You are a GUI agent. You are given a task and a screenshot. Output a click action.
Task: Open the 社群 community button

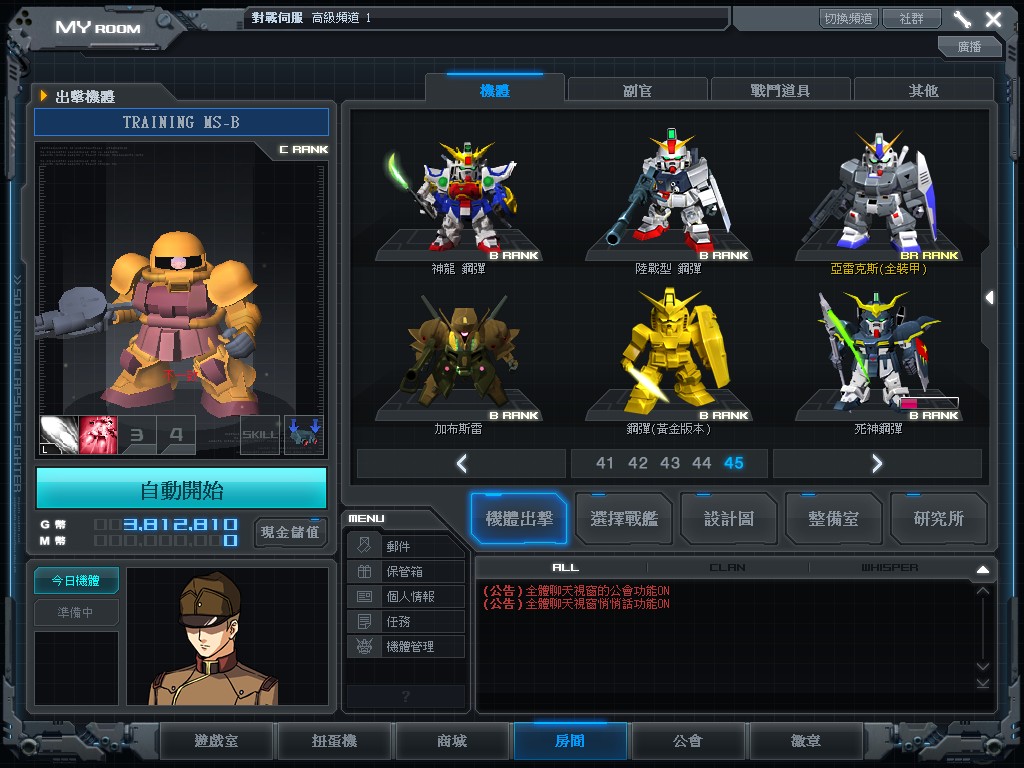click(912, 18)
